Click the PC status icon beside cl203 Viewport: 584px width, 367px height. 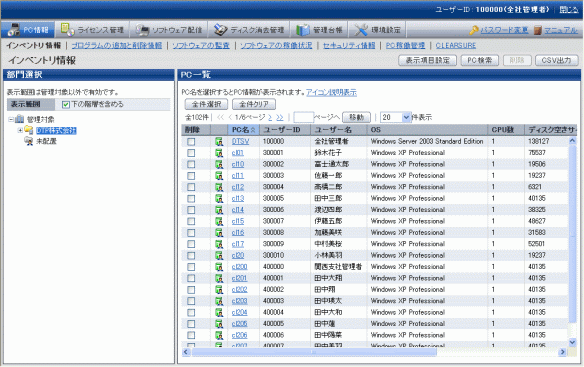point(219,301)
